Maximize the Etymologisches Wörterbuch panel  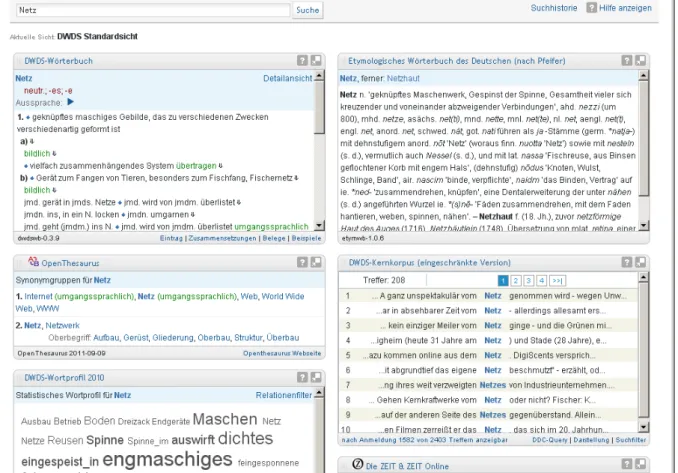tap(640, 61)
